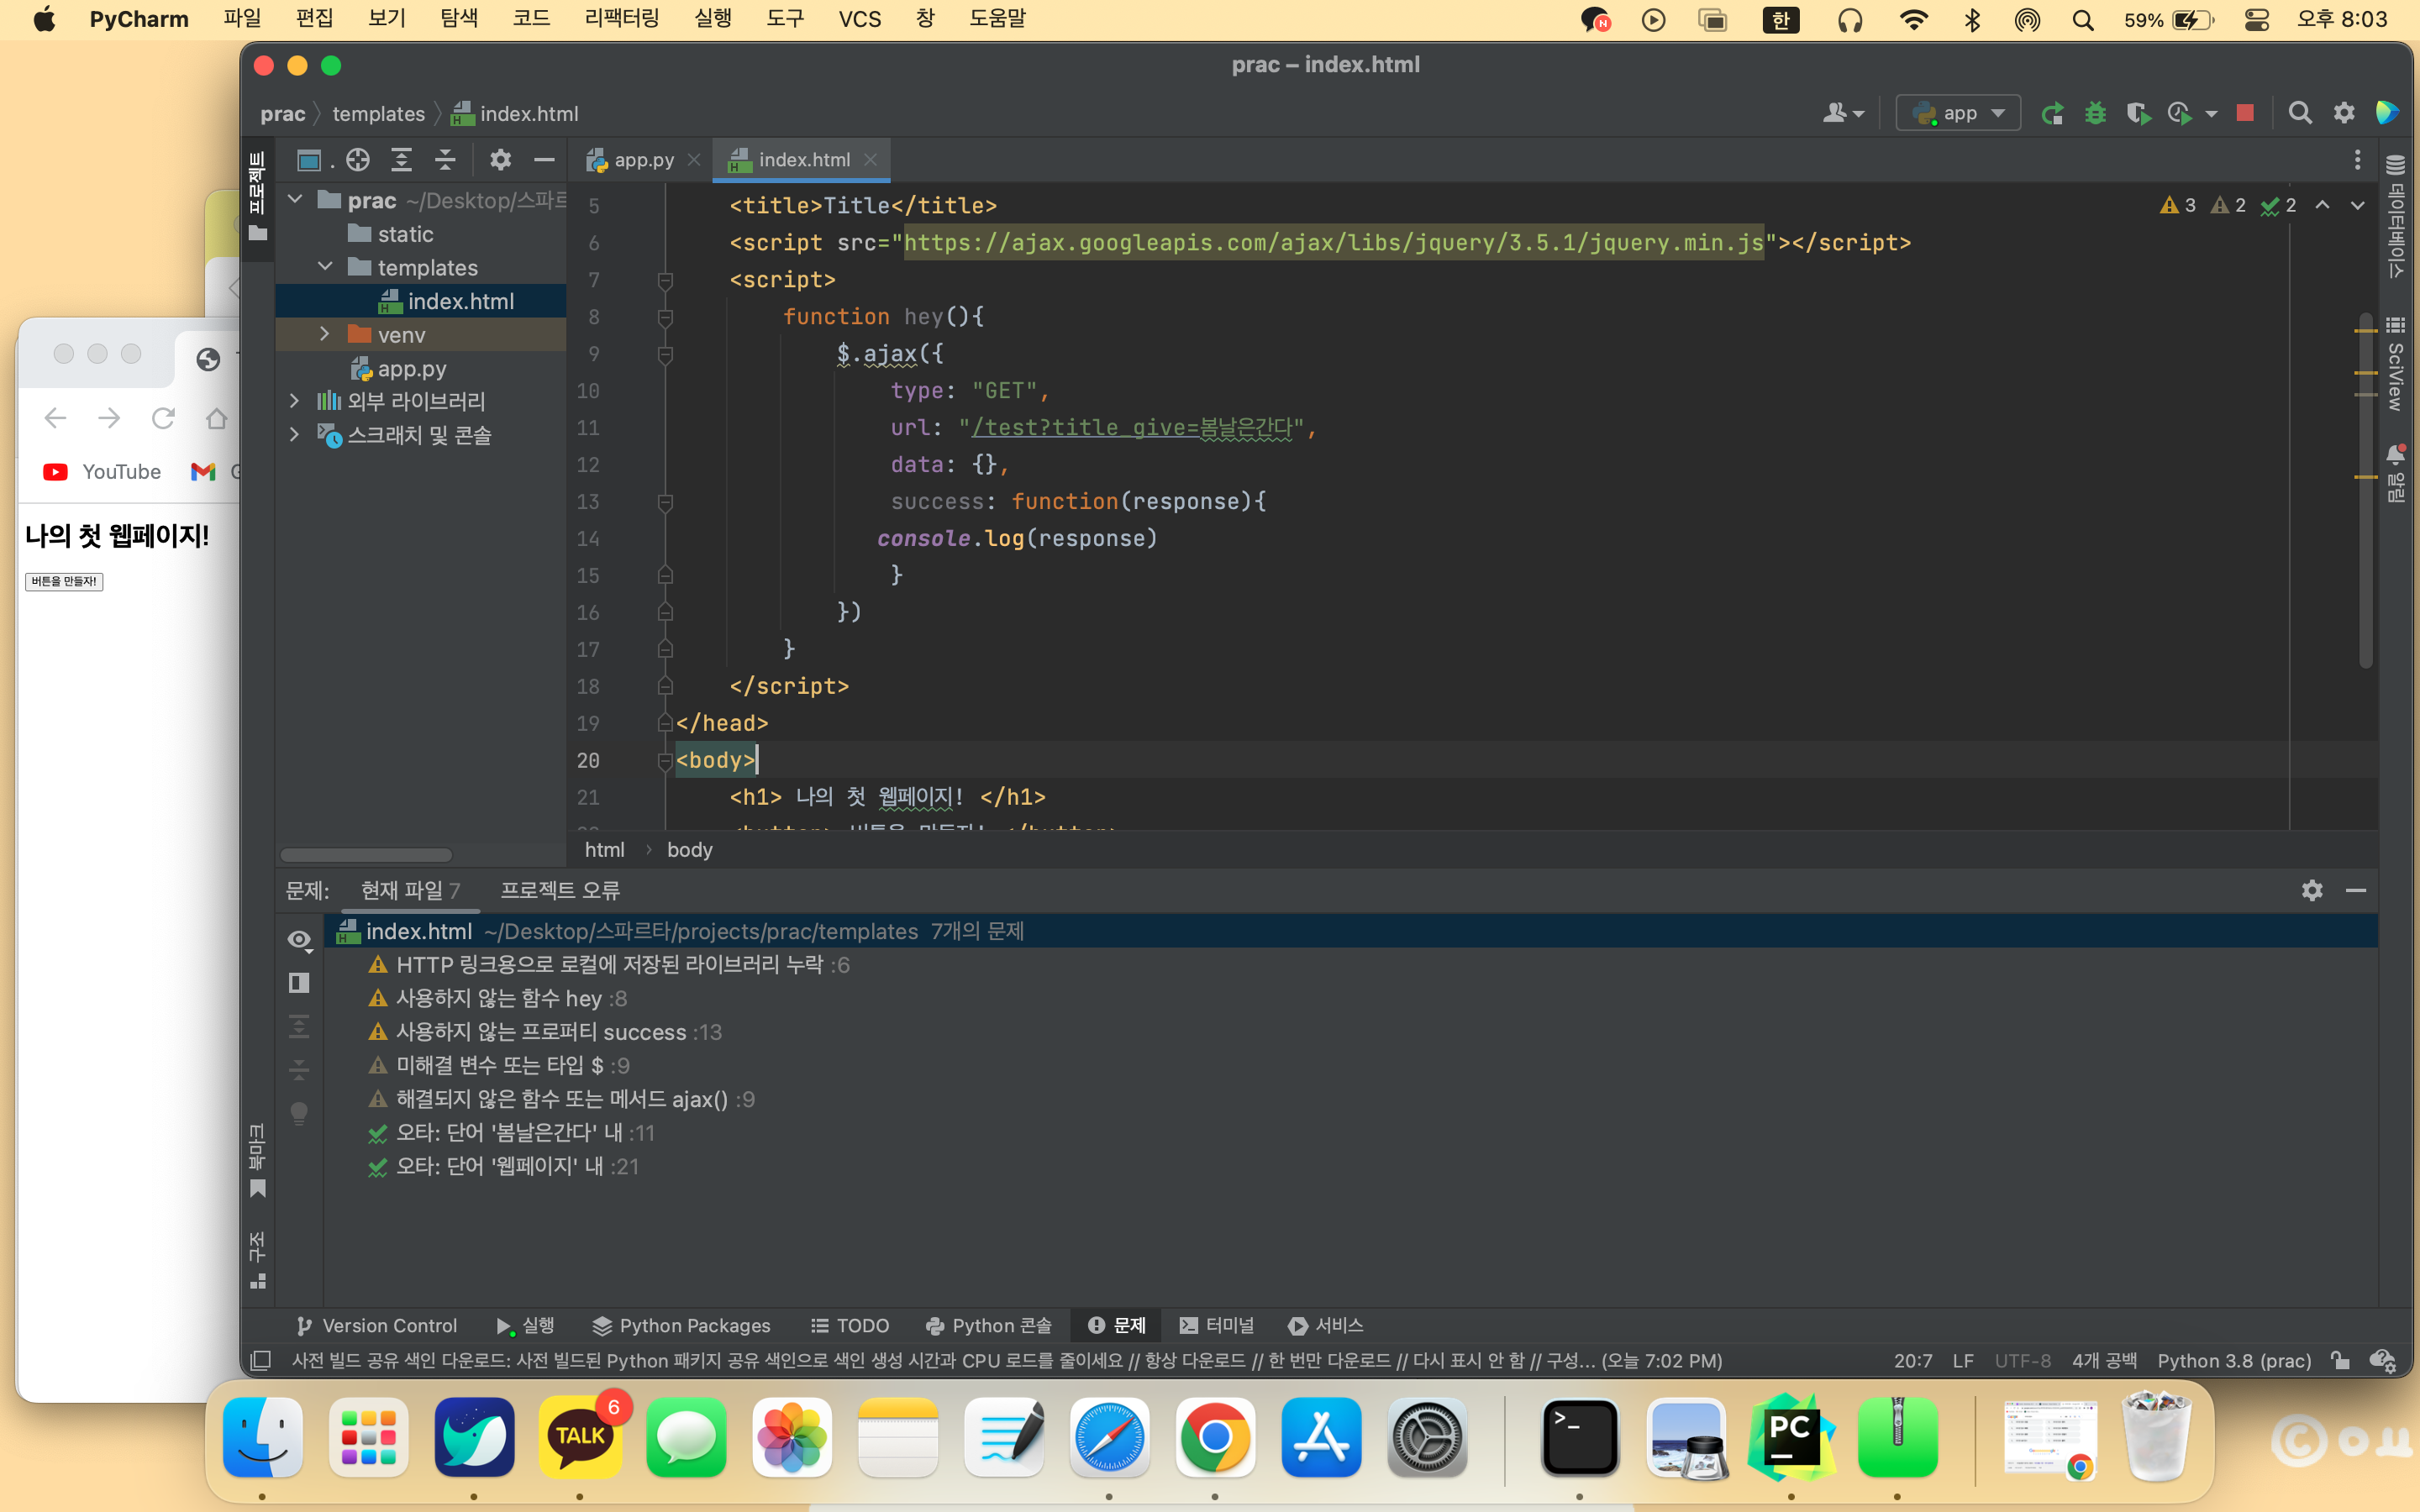Rerun the app run configuration

click(x=2052, y=113)
